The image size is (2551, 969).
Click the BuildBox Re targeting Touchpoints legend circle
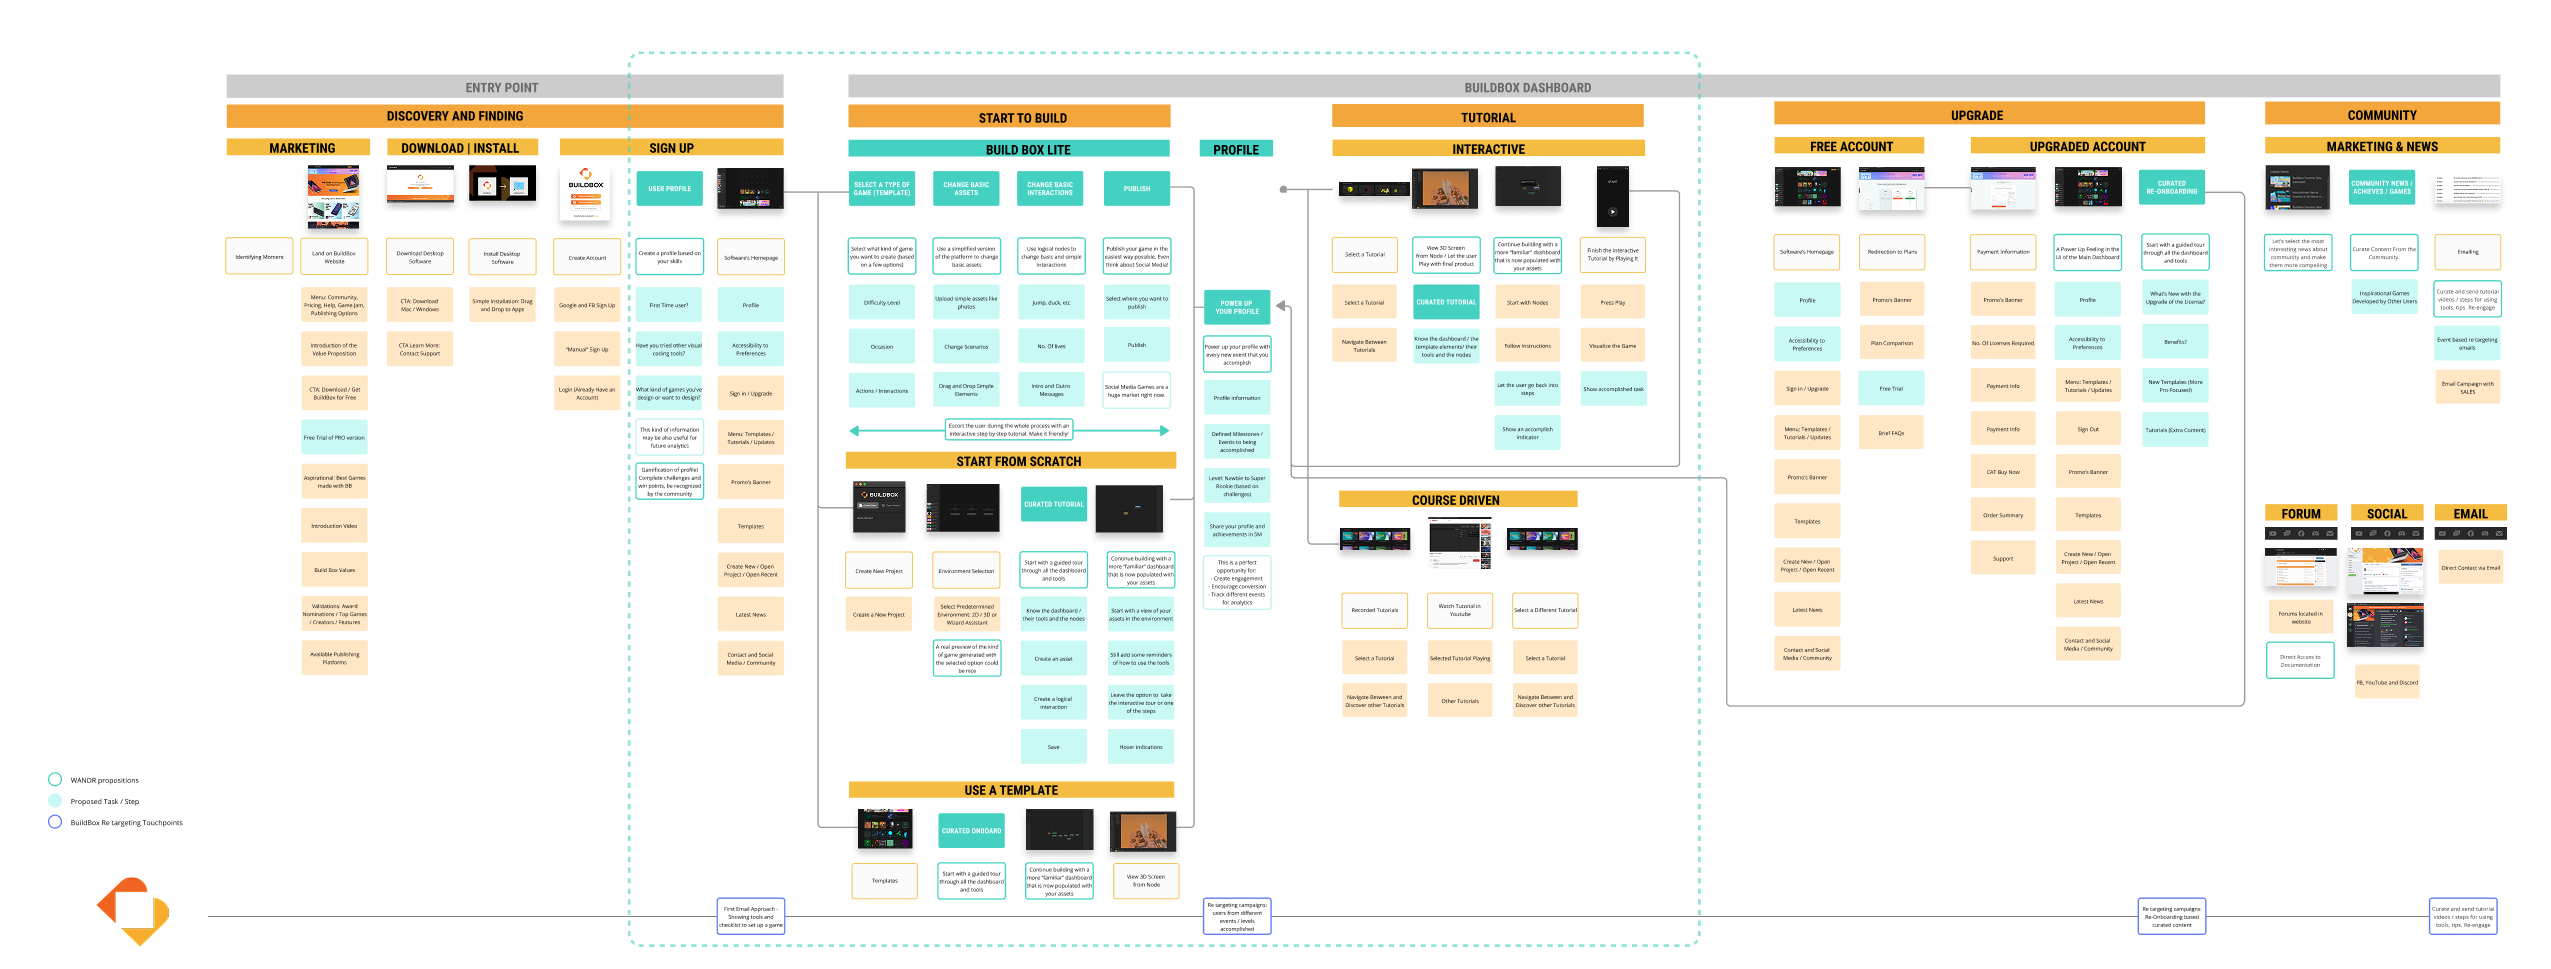point(55,821)
